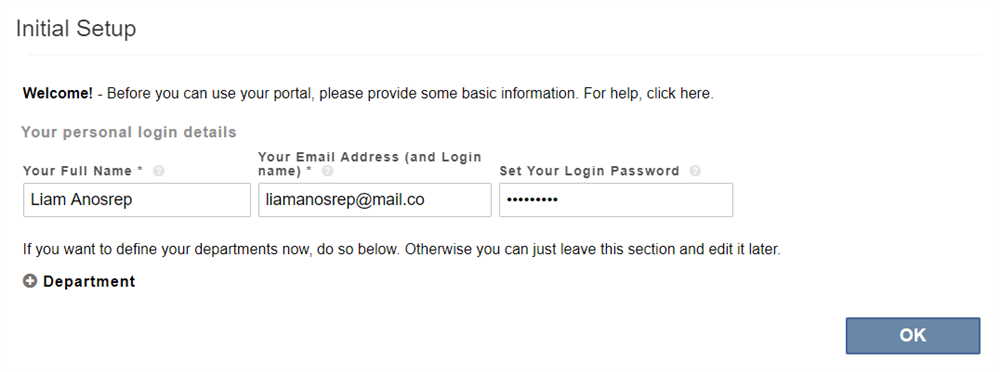Screen dimensions: 1000x372
Task: Click the required asterisk after Your Full Name
Action: 140,170
